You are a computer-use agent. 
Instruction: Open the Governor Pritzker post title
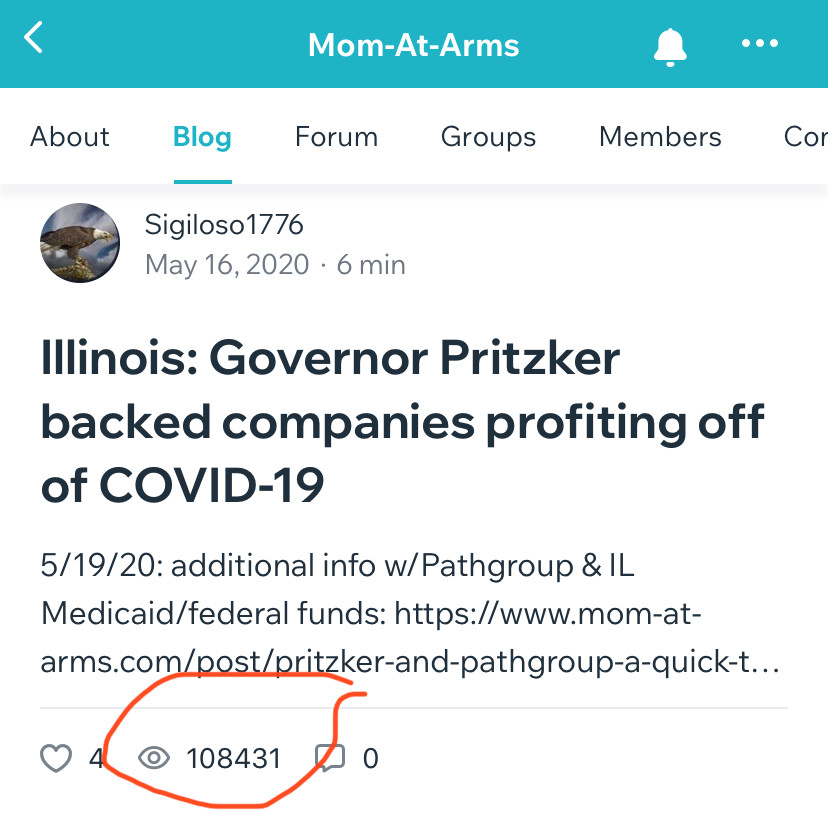point(402,421)
